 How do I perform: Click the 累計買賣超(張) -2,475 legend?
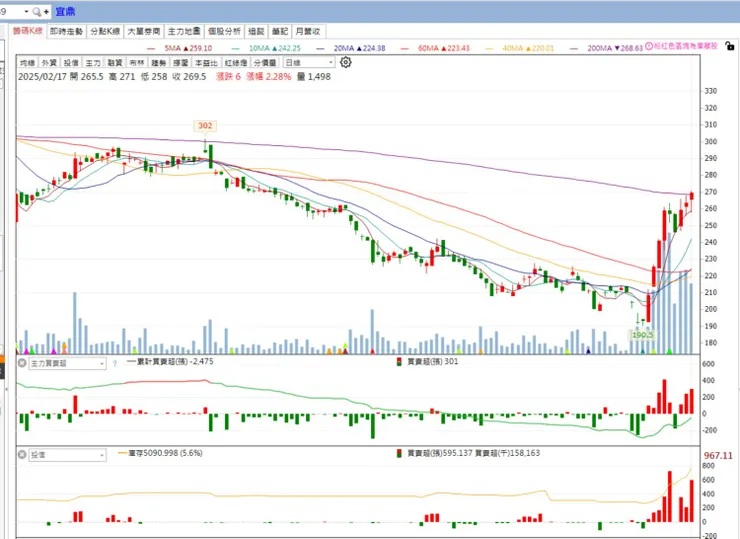(x=170, y=362)
